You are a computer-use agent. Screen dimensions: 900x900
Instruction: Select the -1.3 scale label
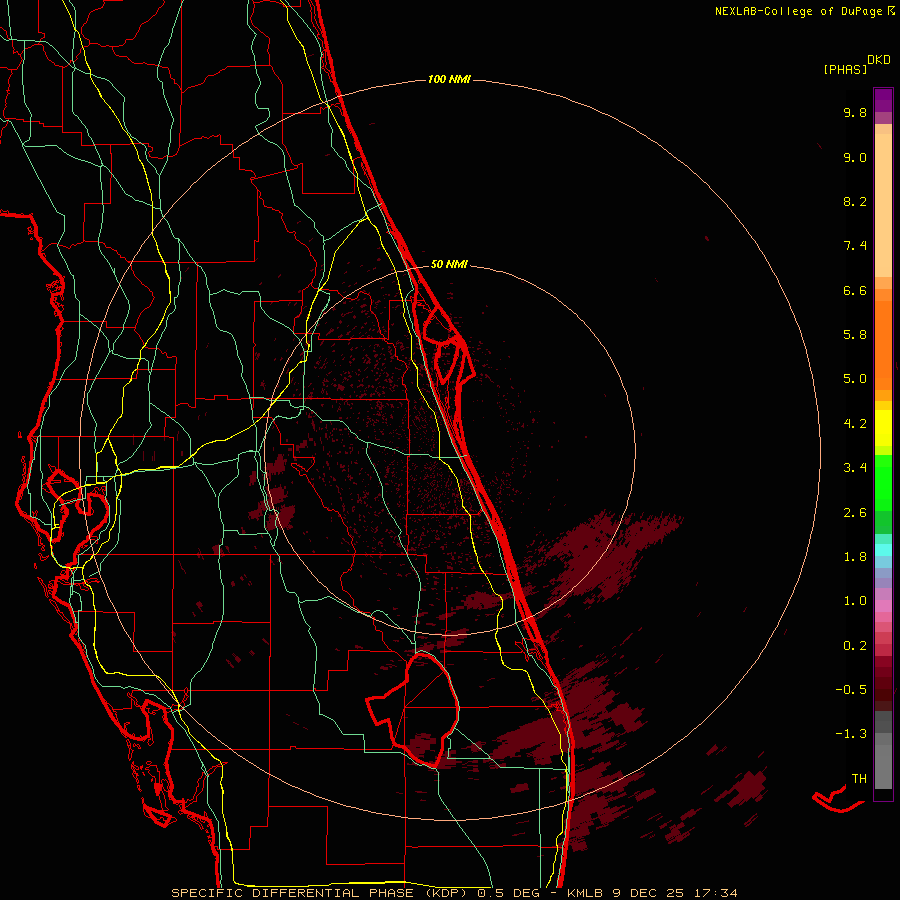pyautogui.click(x=851, y=734)
